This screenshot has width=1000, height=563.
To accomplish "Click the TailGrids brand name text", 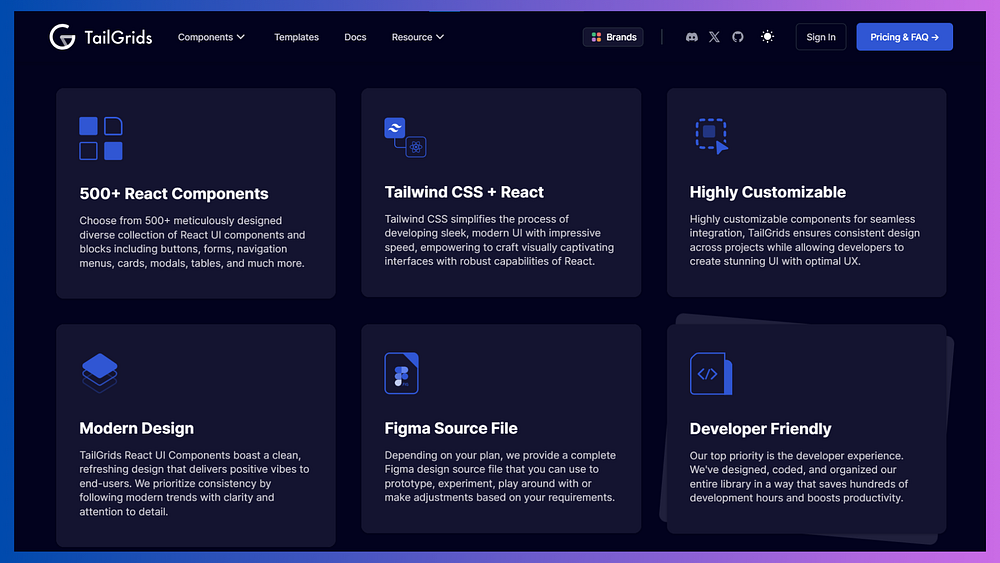I will pos(119,38).
